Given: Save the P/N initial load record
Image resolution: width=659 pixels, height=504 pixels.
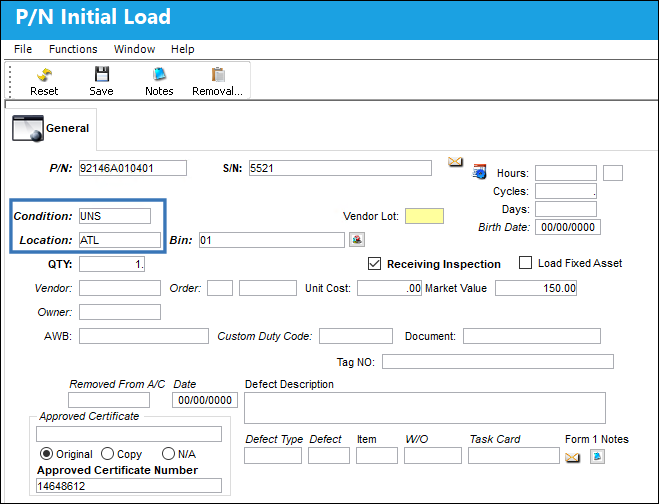Looking at the screenshot, I should click(101, 82).
